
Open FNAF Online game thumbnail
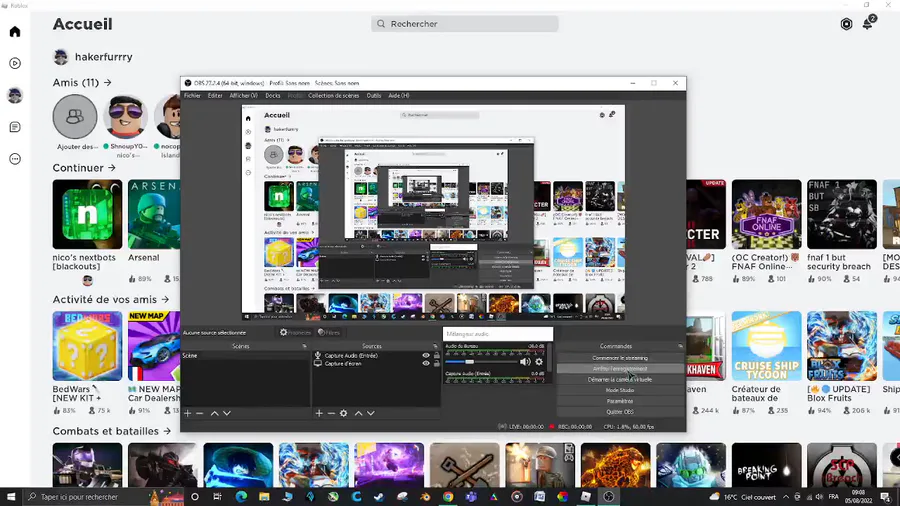pyautogui.click(x=766, y=214)
